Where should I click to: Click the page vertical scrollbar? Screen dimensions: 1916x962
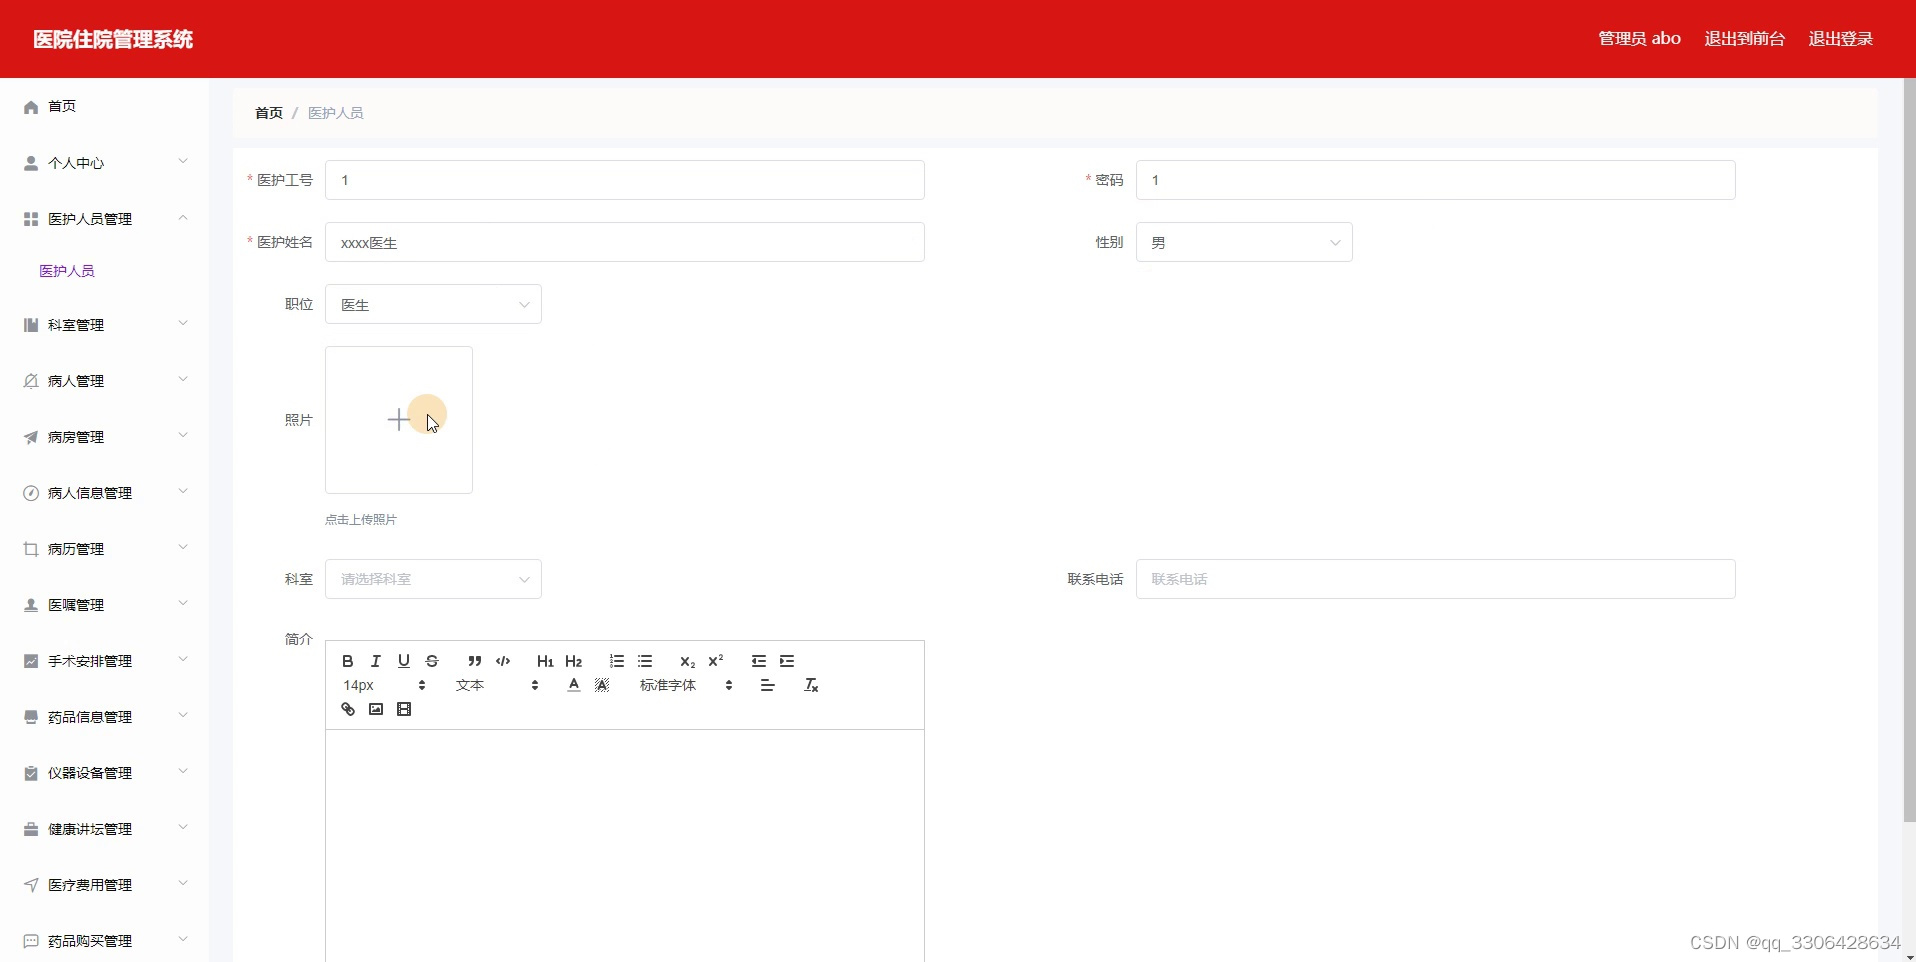coord(1909,450)
